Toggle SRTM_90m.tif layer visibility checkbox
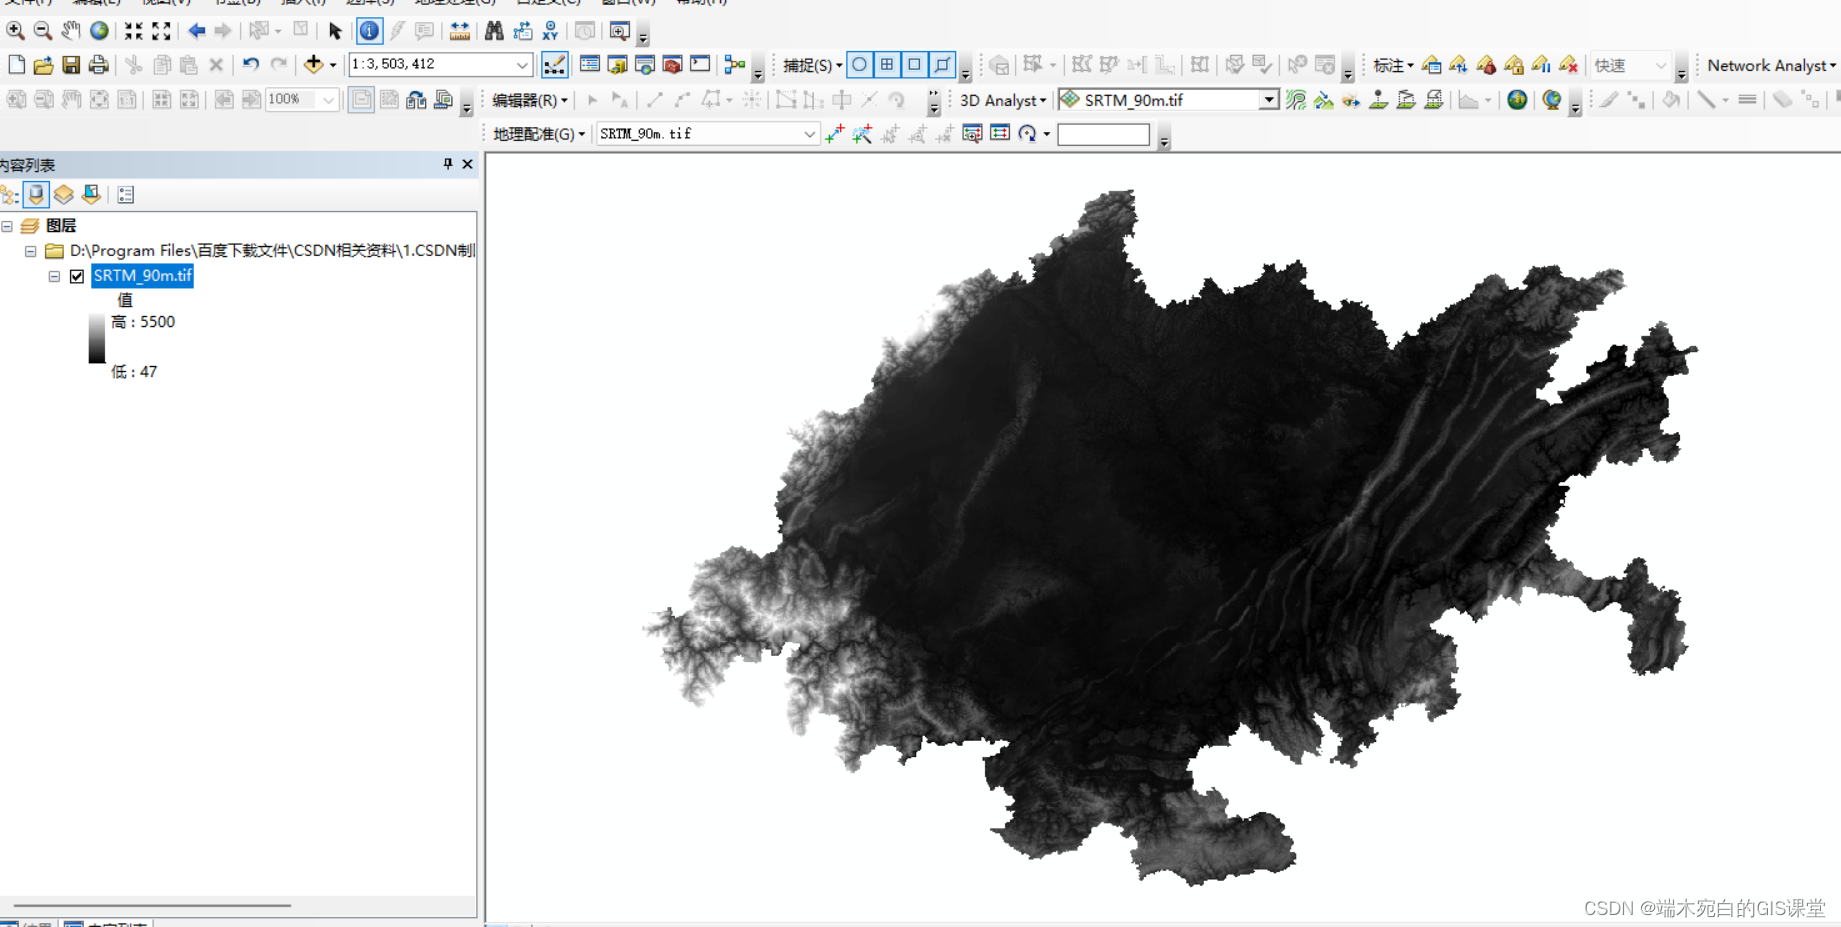This screenshot has height=927, width=1841. point(77,276)
